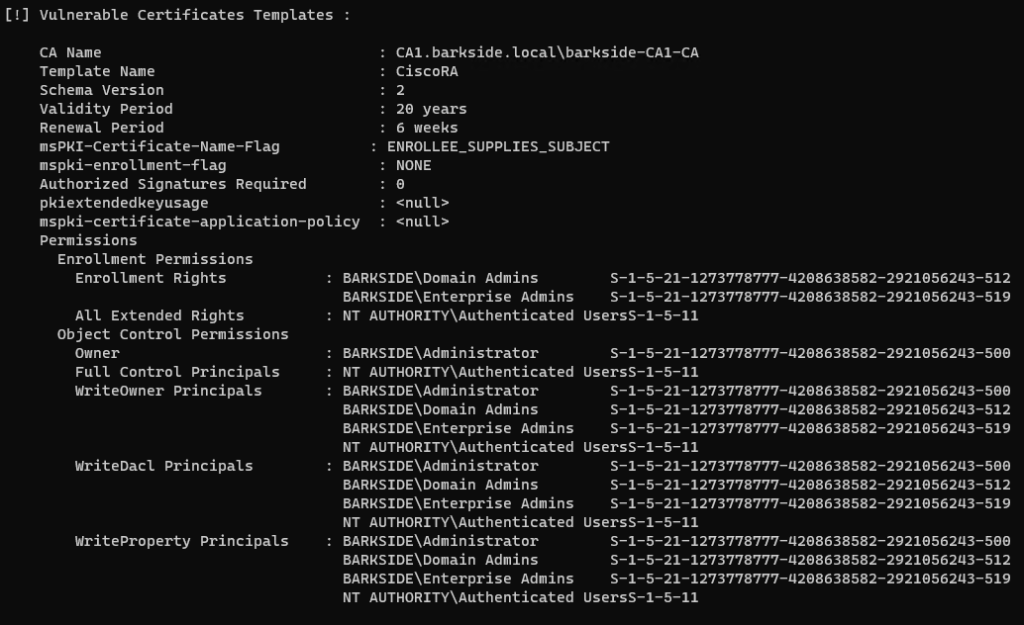The image size is (1024, 625).
Task: Click the Authorized Signatures Required label
Action: (x=172, y=184)
